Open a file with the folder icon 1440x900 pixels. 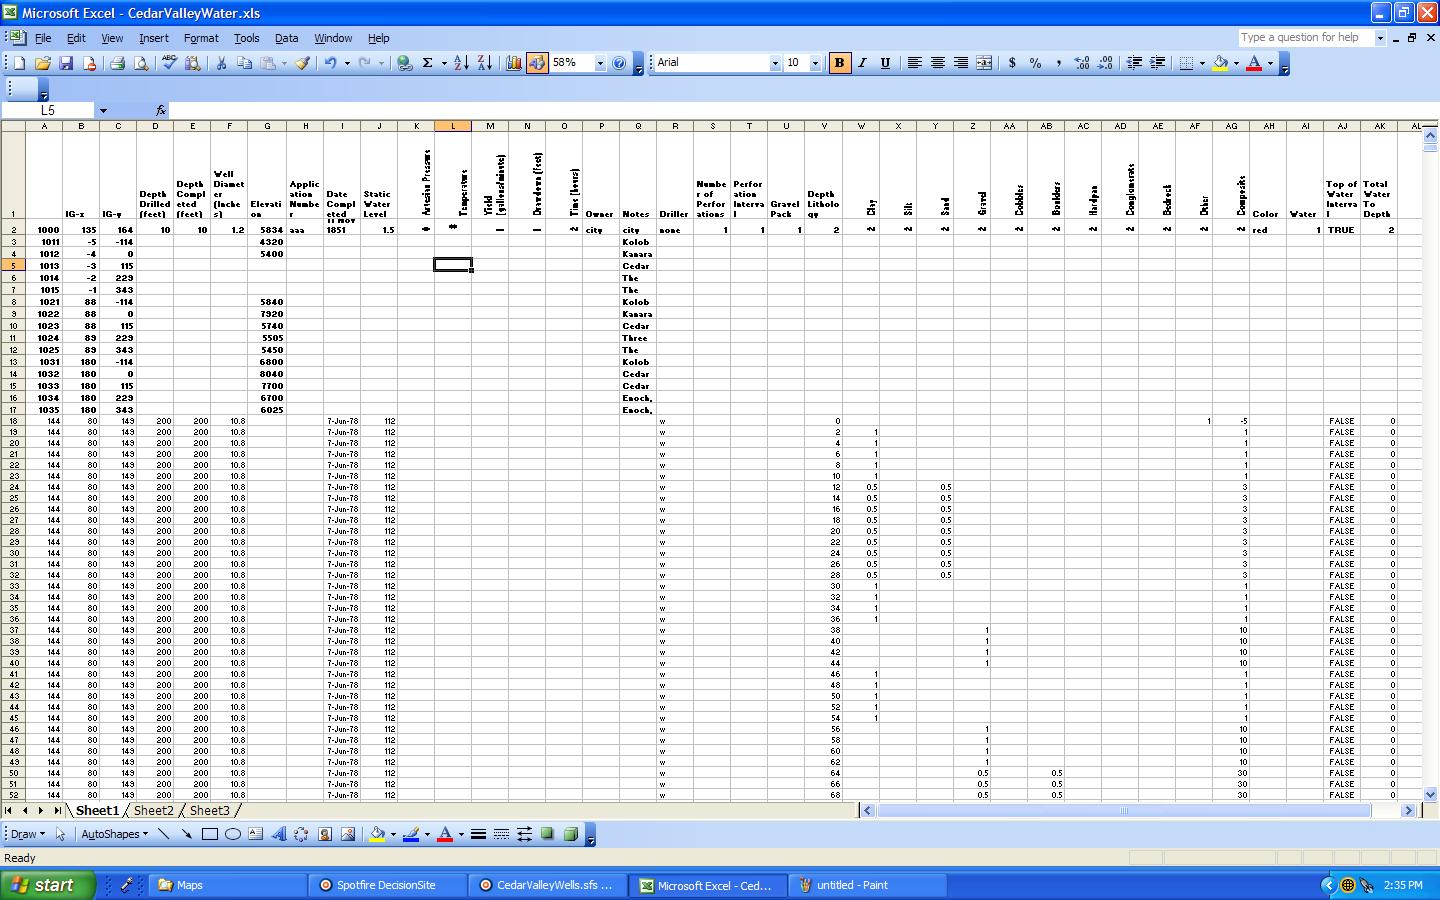[x=42, y=63]
